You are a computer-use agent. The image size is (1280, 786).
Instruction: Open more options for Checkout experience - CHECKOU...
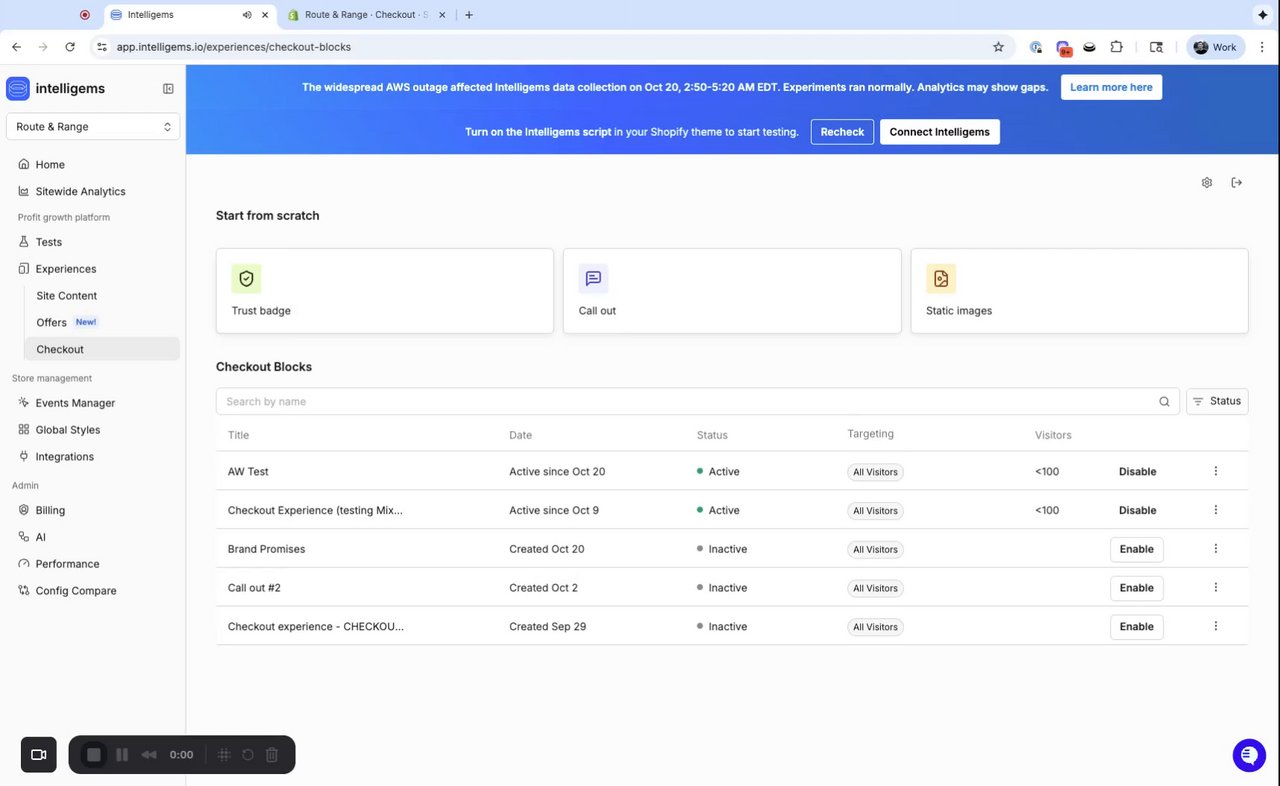point(1216,627)
